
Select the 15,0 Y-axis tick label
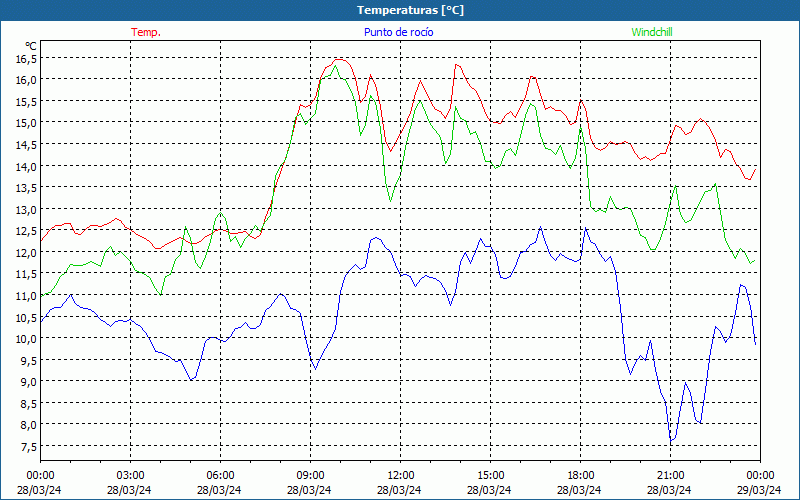25,123
